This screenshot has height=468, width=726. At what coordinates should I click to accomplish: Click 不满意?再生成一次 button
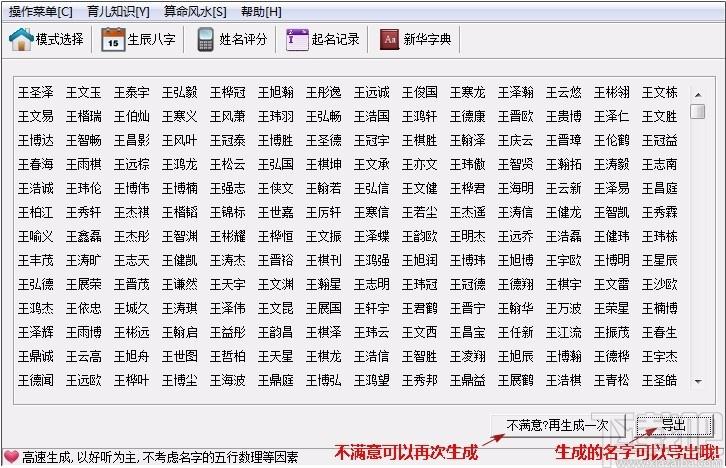(x=557, y=425)
